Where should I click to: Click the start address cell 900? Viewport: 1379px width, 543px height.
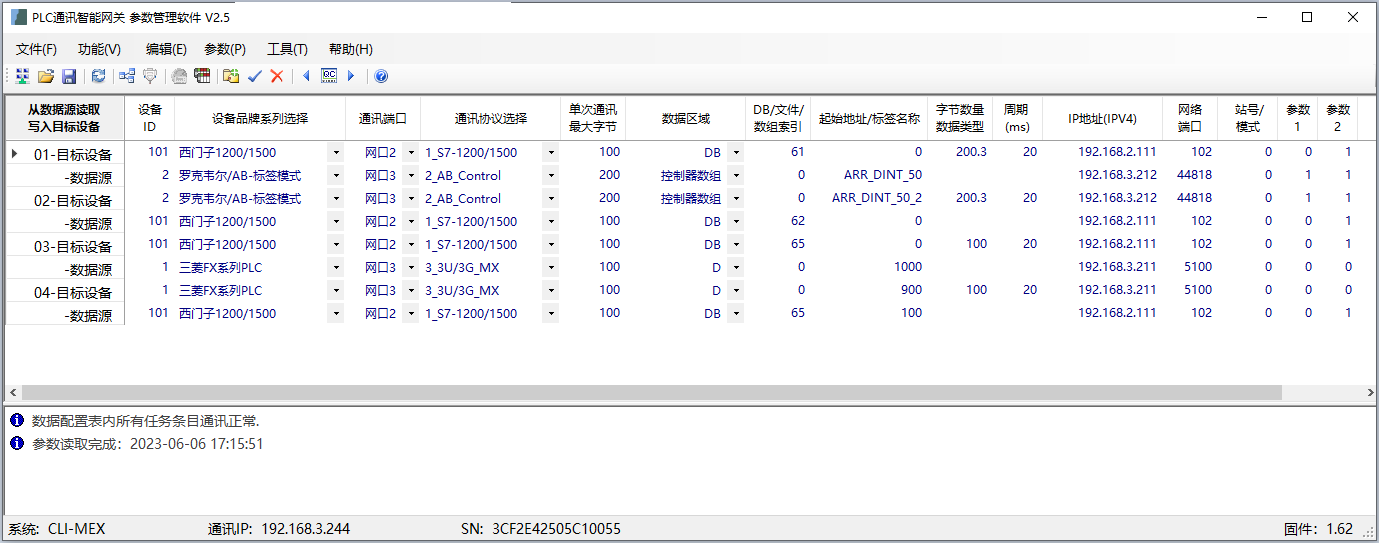(x=869, y=290)
